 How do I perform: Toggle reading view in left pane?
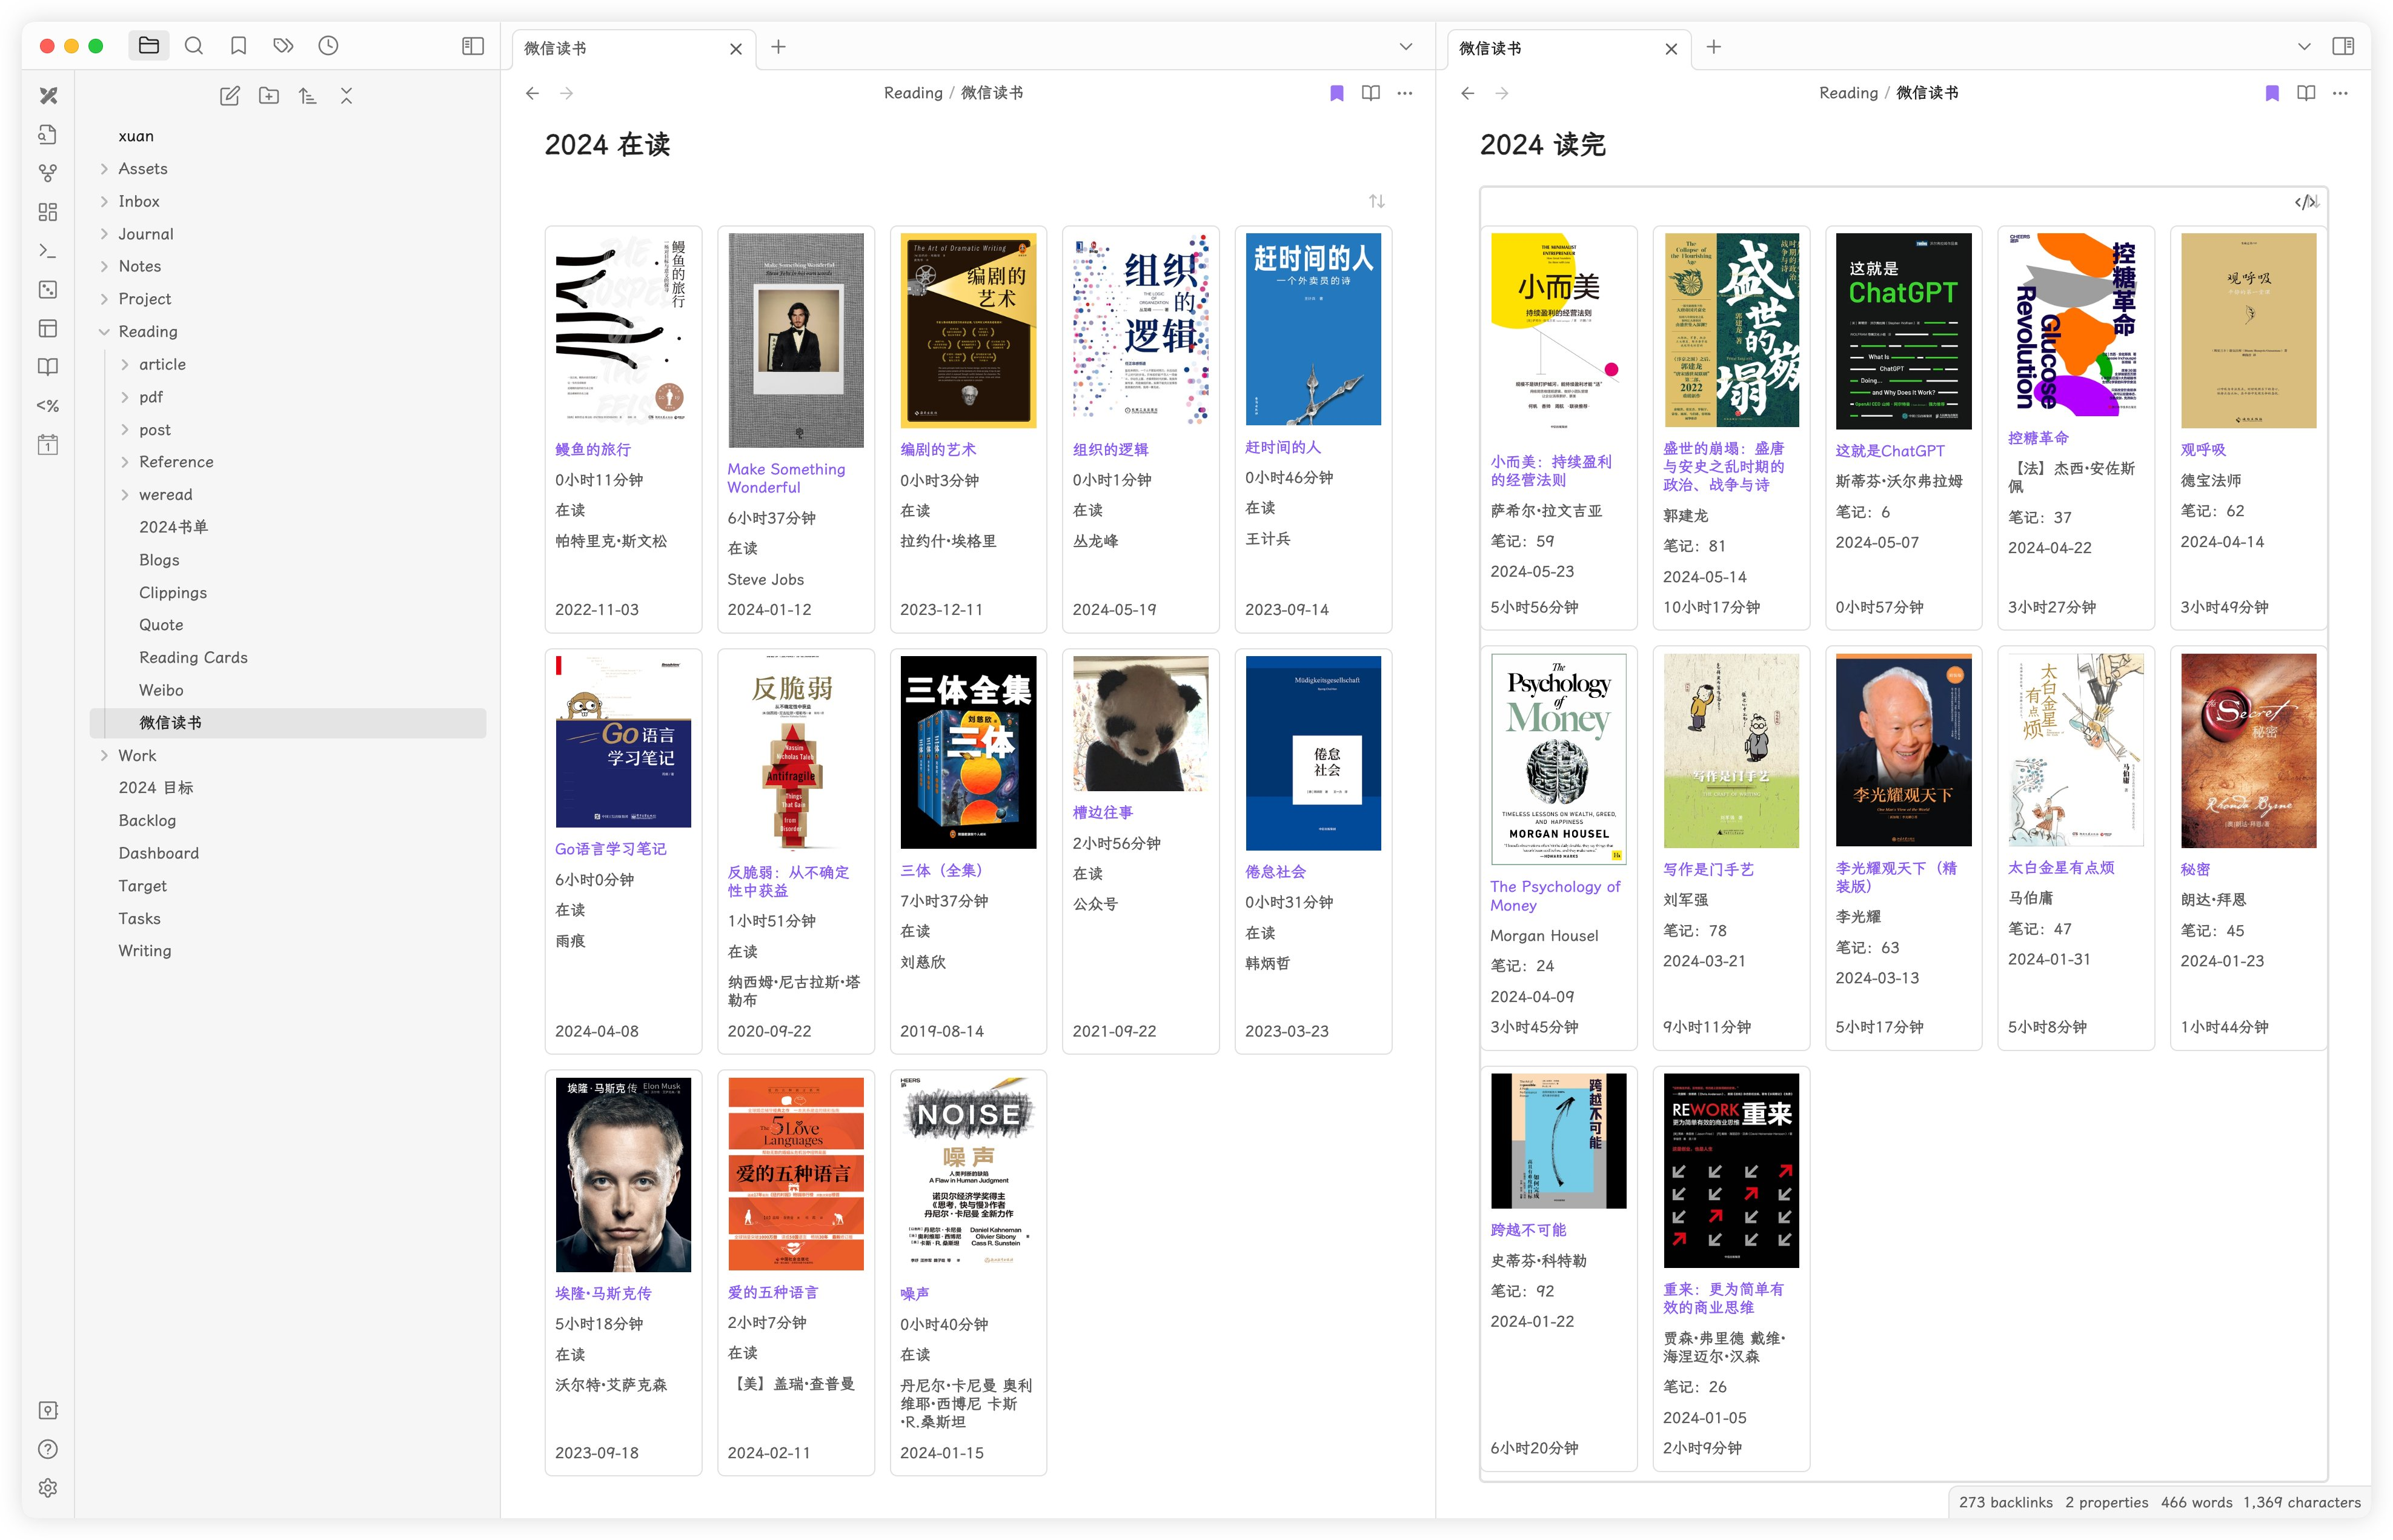(1370, 93)
